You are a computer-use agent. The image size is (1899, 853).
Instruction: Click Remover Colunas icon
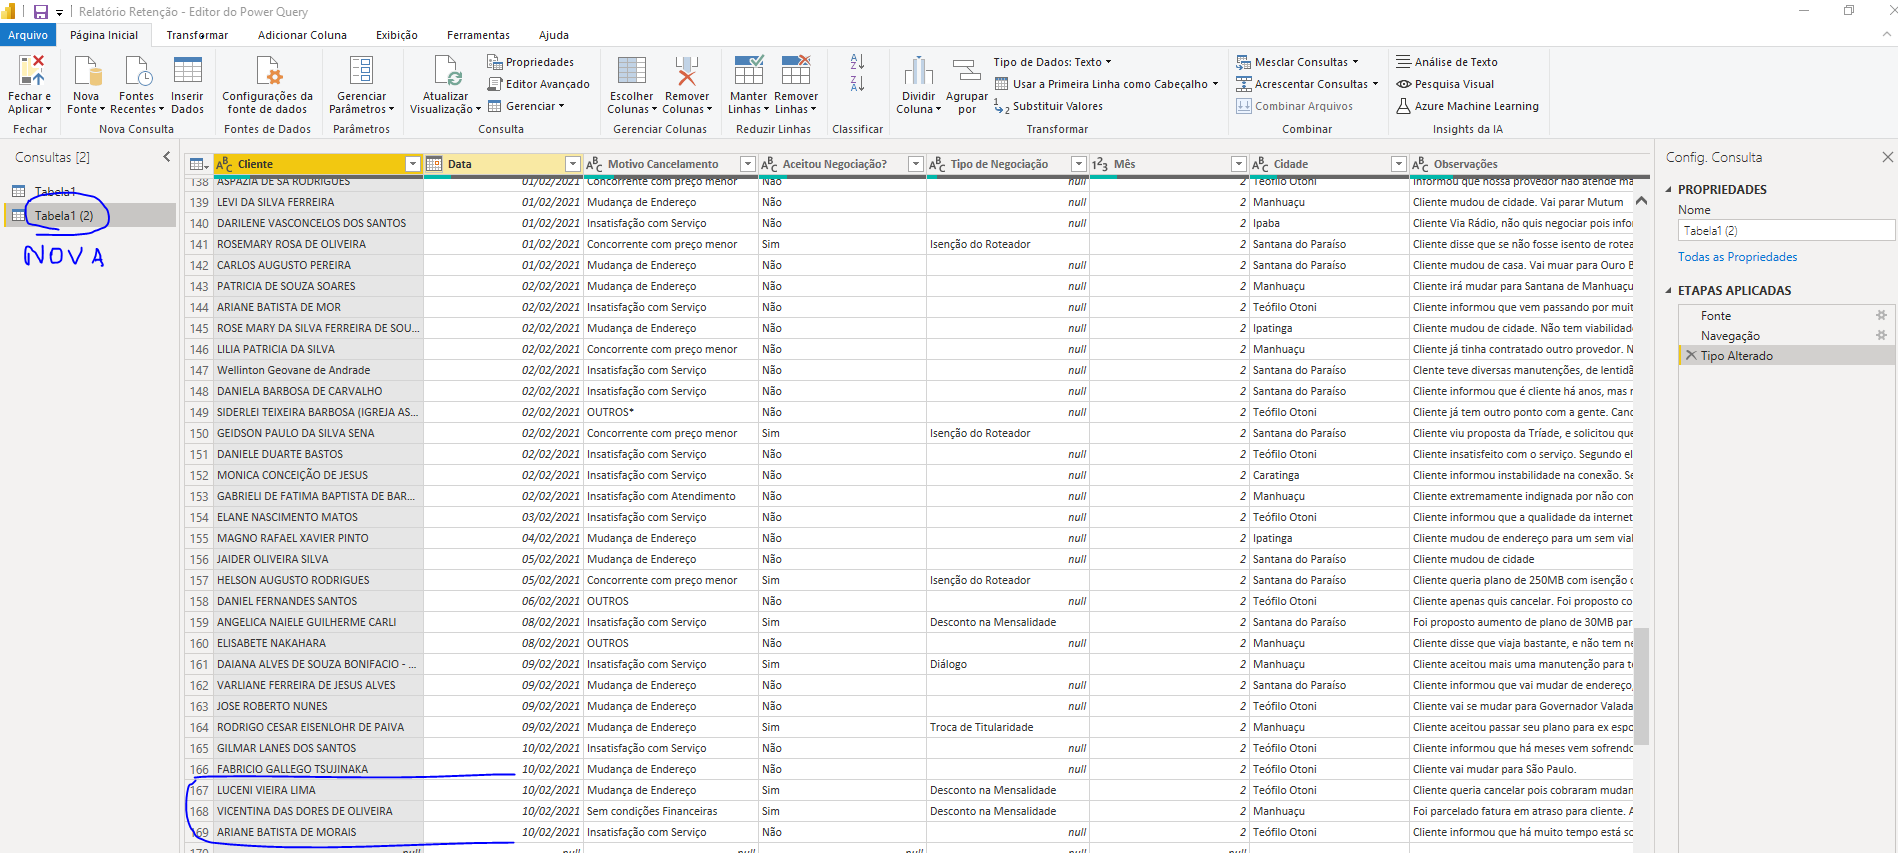tap(686, 71)
